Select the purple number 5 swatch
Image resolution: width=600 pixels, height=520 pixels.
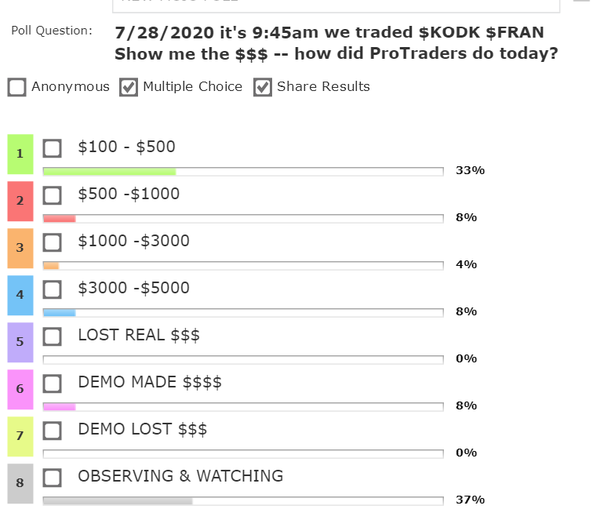20,342
